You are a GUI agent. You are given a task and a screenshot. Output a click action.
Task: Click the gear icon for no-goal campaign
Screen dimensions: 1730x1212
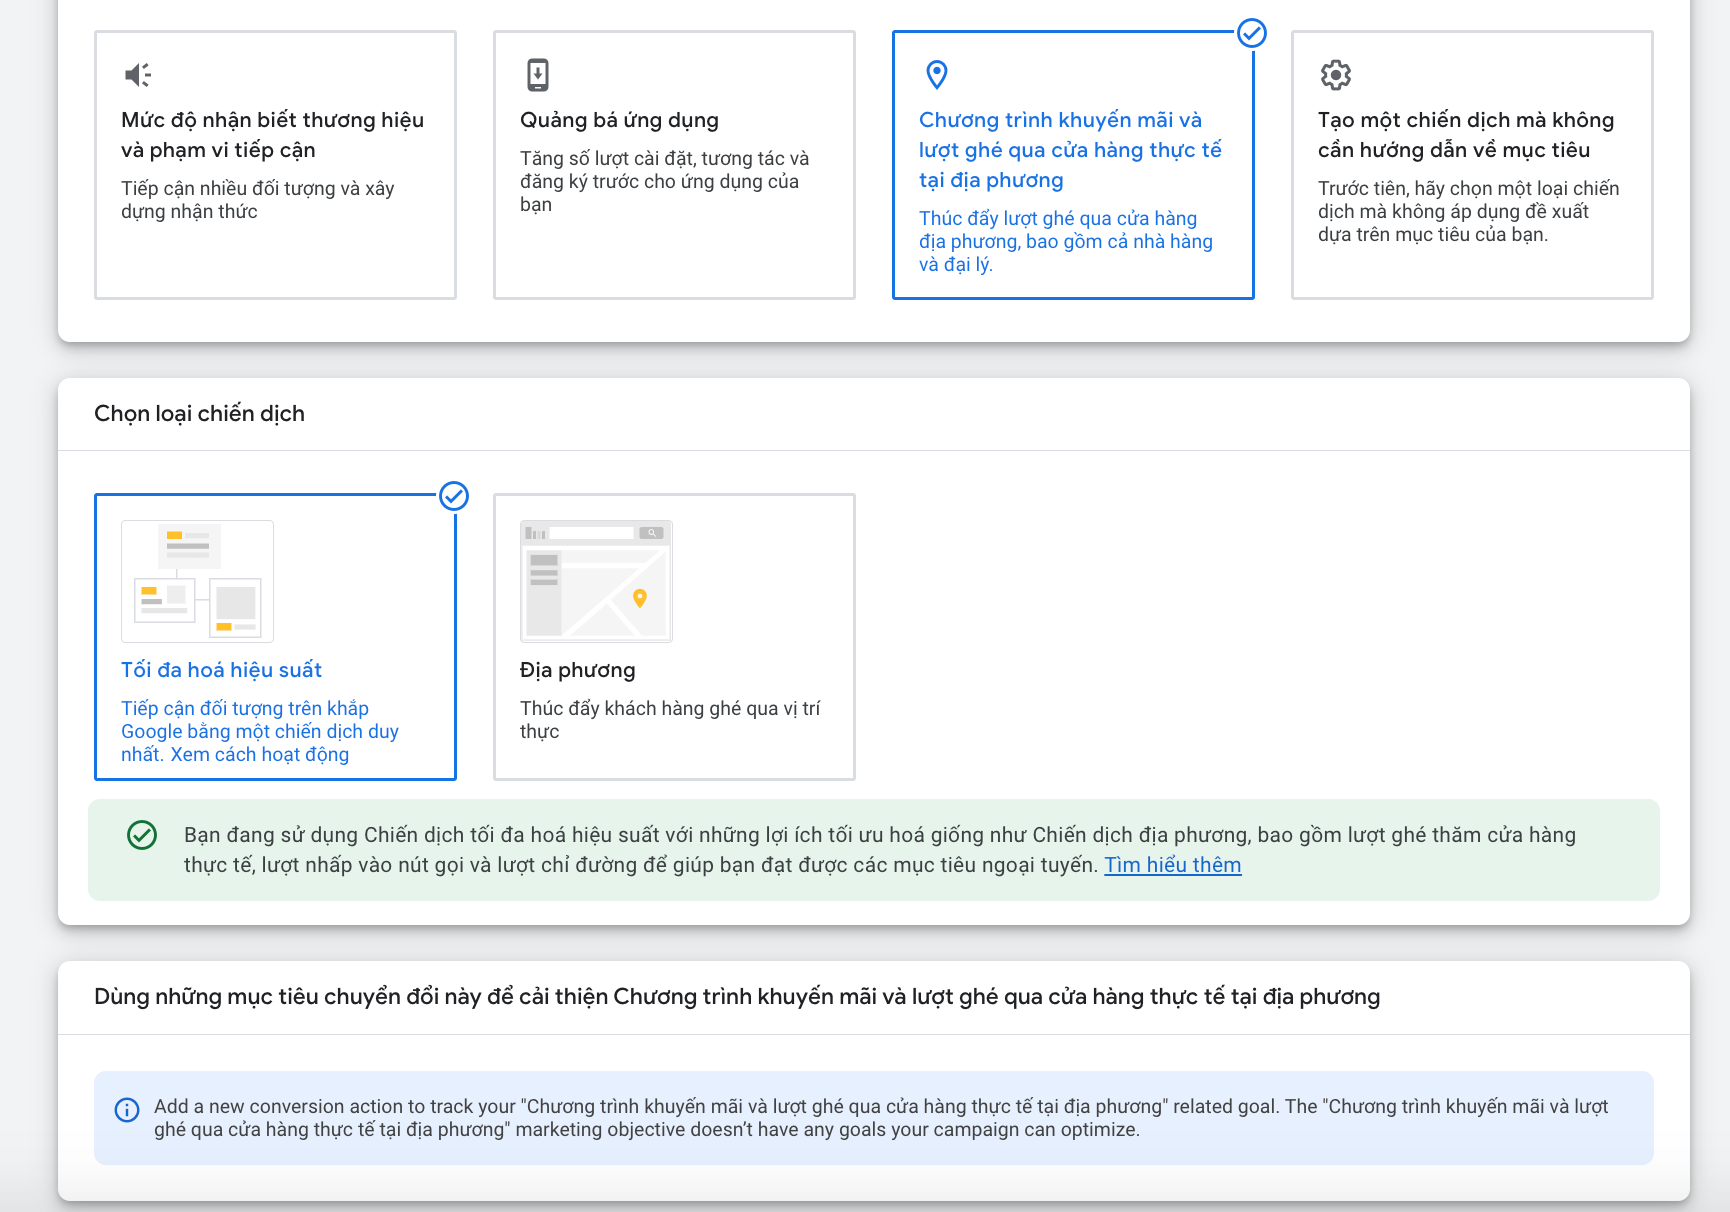click(1336, 75)
